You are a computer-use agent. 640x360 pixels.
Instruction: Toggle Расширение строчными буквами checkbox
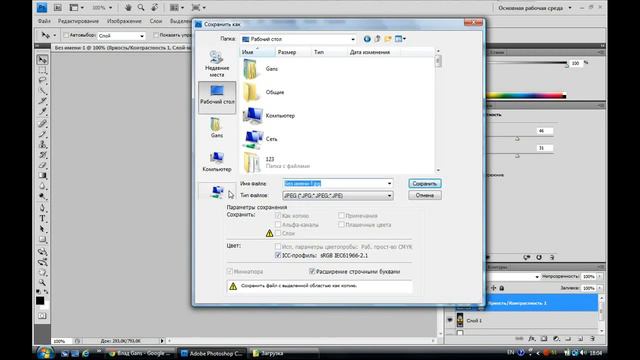point(312,271)
